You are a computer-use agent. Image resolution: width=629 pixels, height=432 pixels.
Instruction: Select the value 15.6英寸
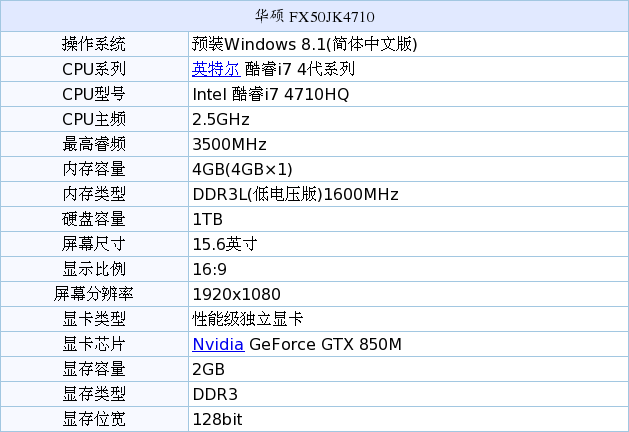(x=225, y=244)
